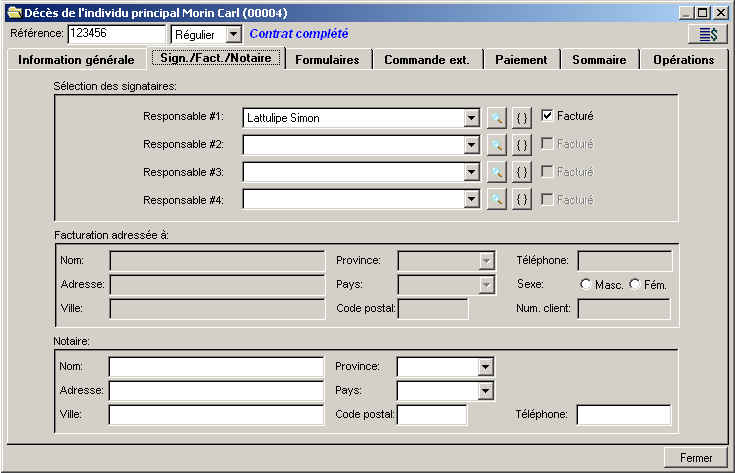Open the Notaire Province dropdown

tap(485, 367)
